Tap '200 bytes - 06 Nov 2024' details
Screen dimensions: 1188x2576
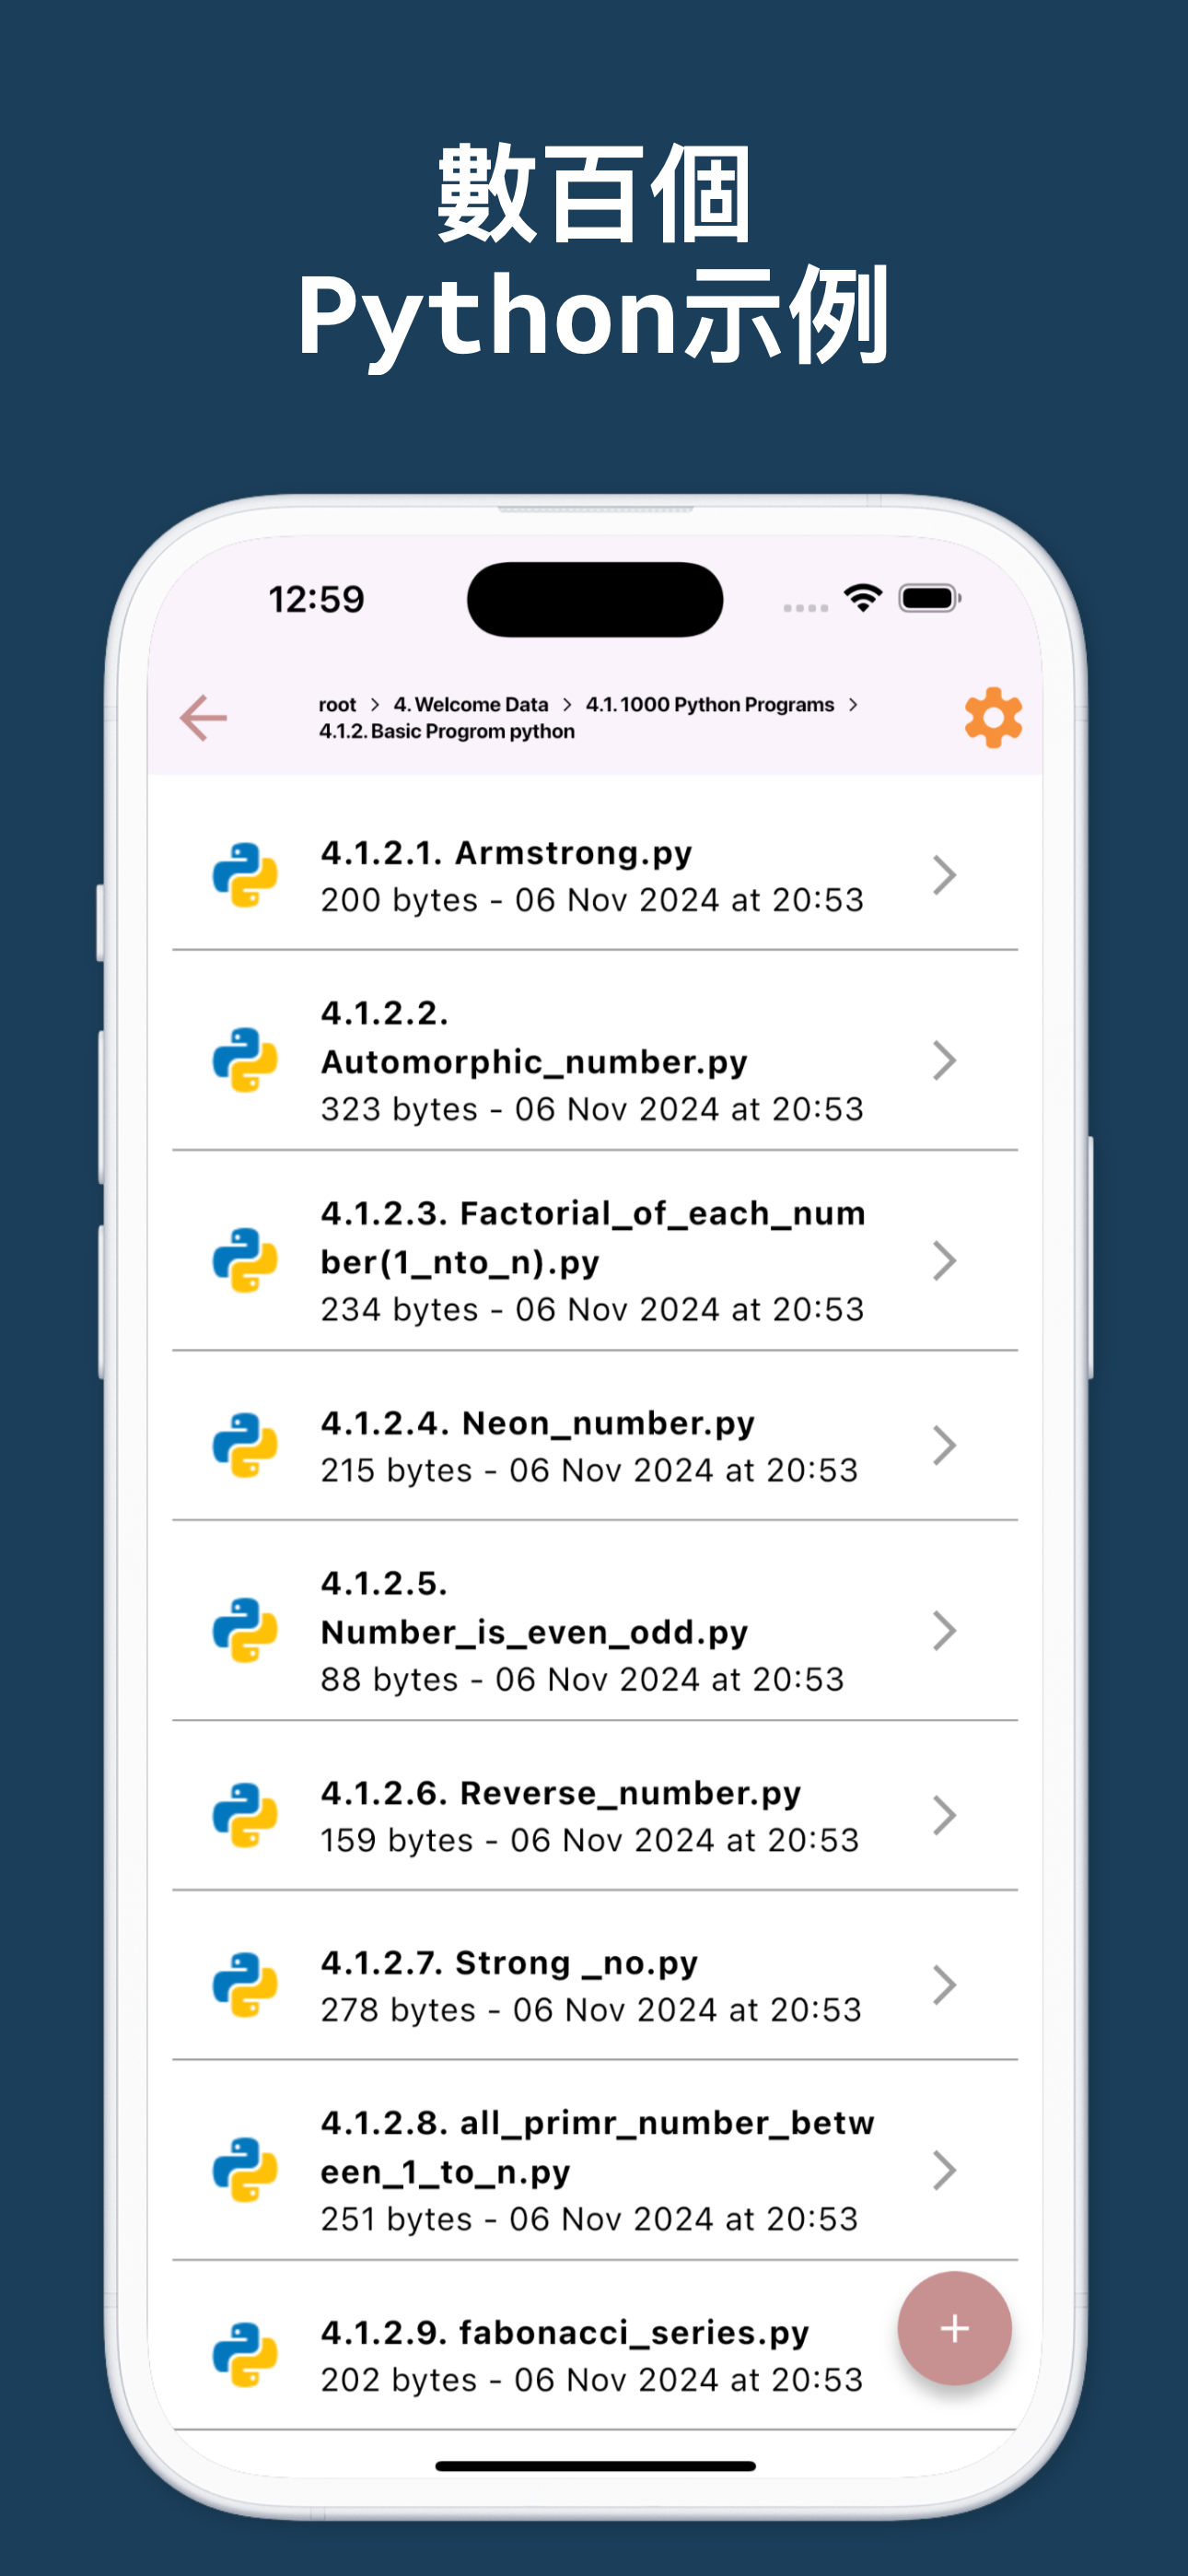coord(592,900)
